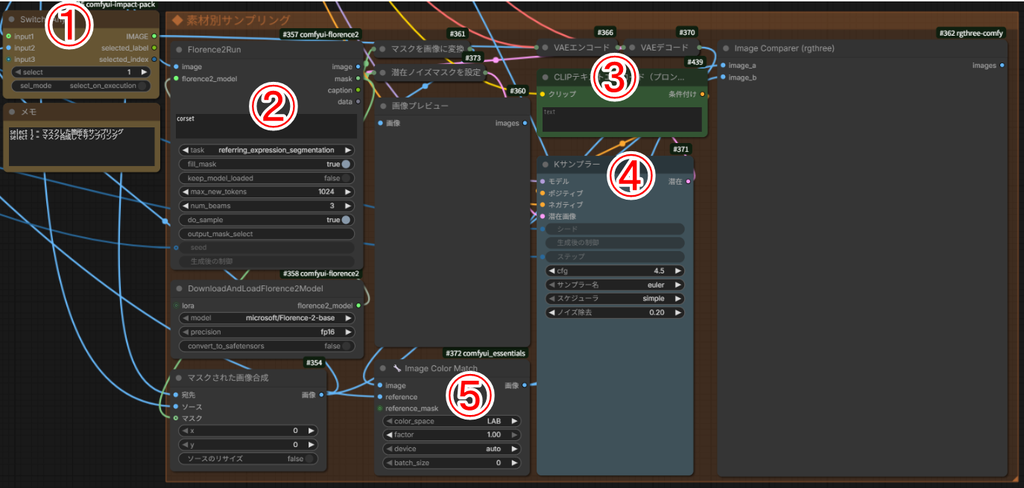Change the サンプラー名 euler selection
The height and width of the screenshot is (488, 1024).
point(615,285)
